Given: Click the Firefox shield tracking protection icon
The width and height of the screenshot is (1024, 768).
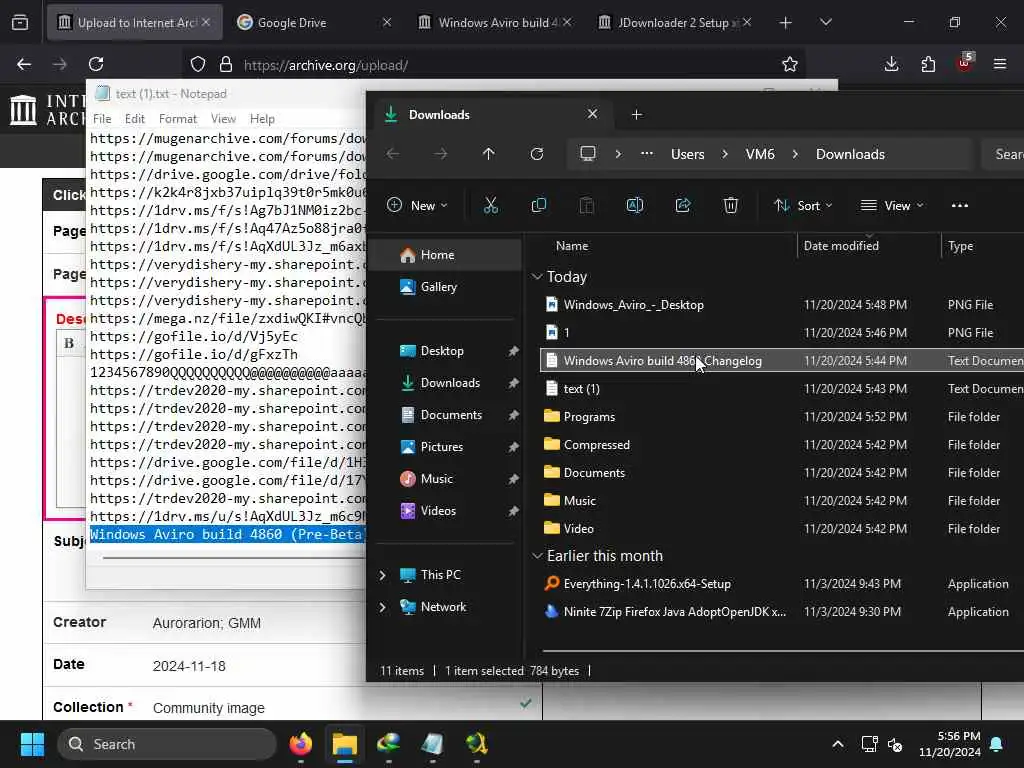Looking at the screenshot, I should coord(198,64).
